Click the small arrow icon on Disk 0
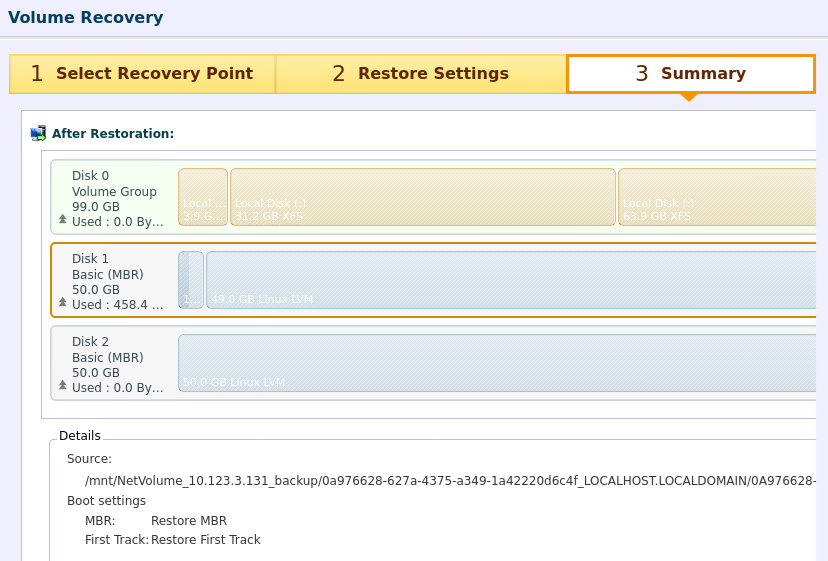828x561 pixels. click(x=62, y=219)
